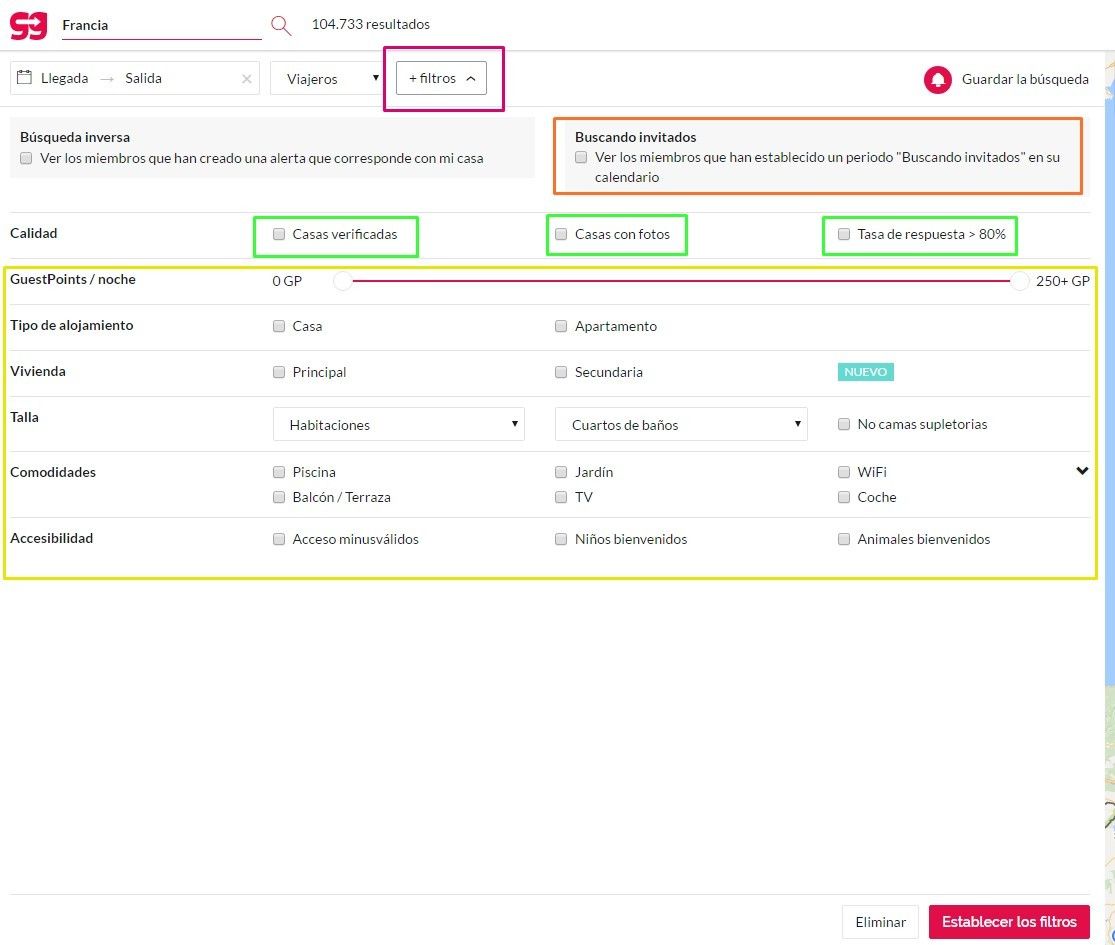Screen dimensions: 1115x945
Task: Check the WiFi amenity
Action: (x=843, y=472)
